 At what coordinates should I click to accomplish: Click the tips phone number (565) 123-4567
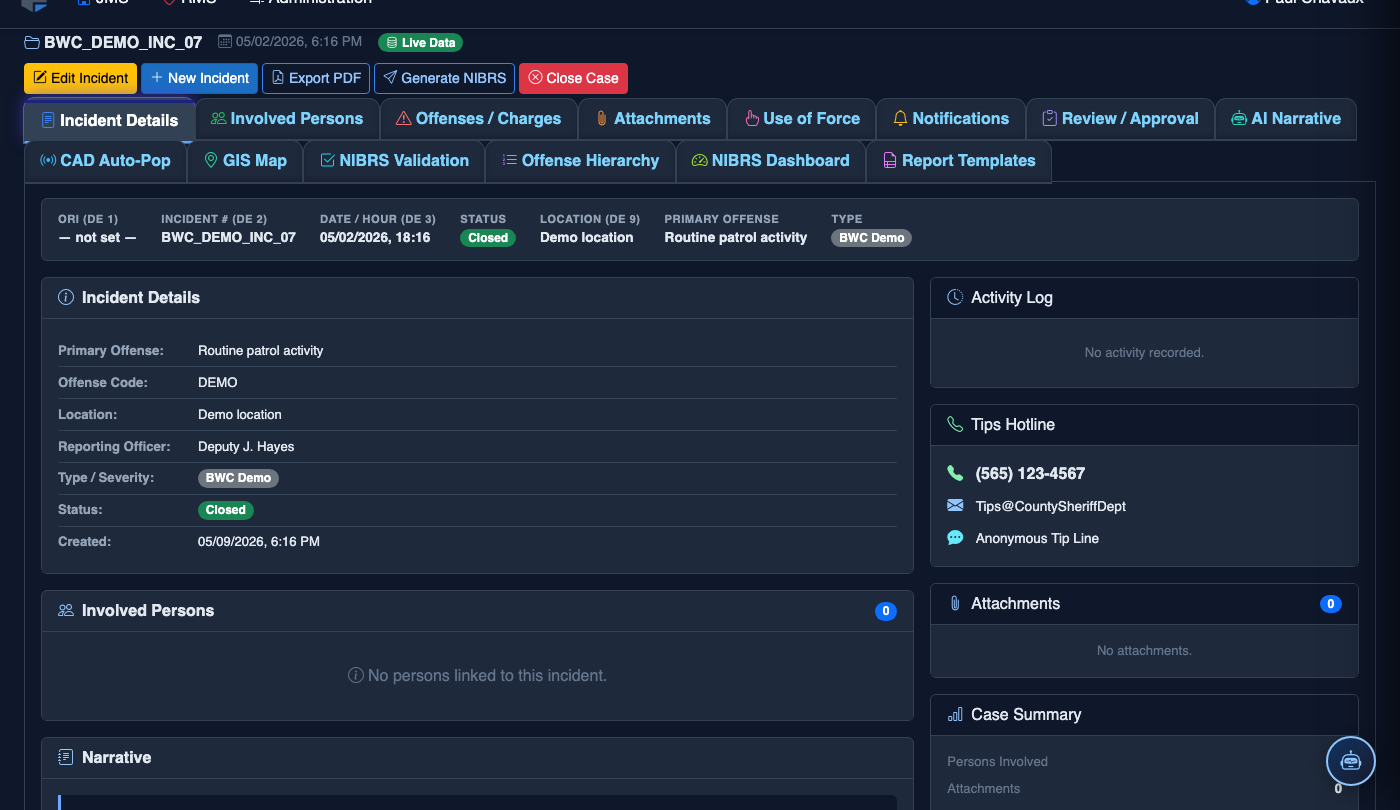tap(1030, 473)
